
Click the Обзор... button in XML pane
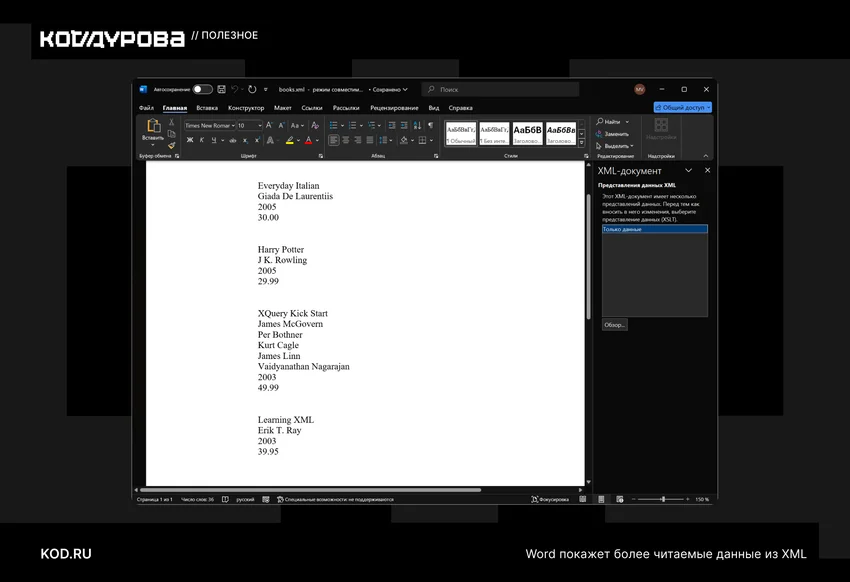[x=615, y=325]
